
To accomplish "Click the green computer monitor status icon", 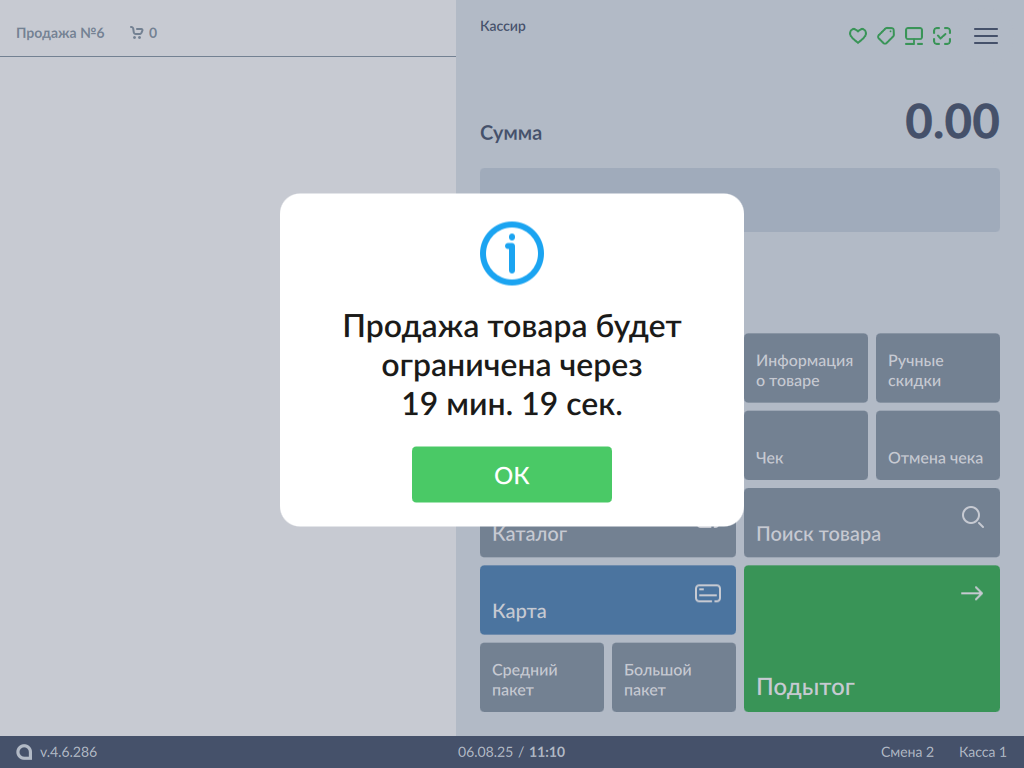I will [913, 36].
